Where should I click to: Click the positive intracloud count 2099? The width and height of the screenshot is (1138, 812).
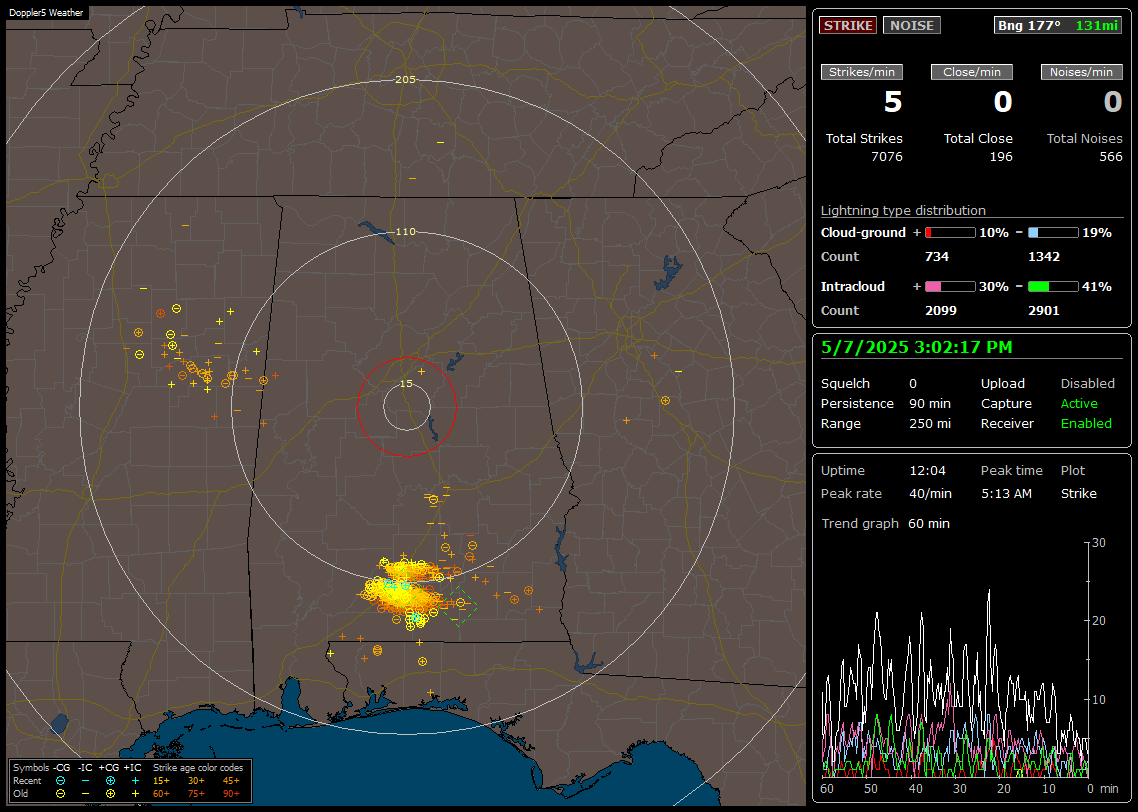click(941, 311)
